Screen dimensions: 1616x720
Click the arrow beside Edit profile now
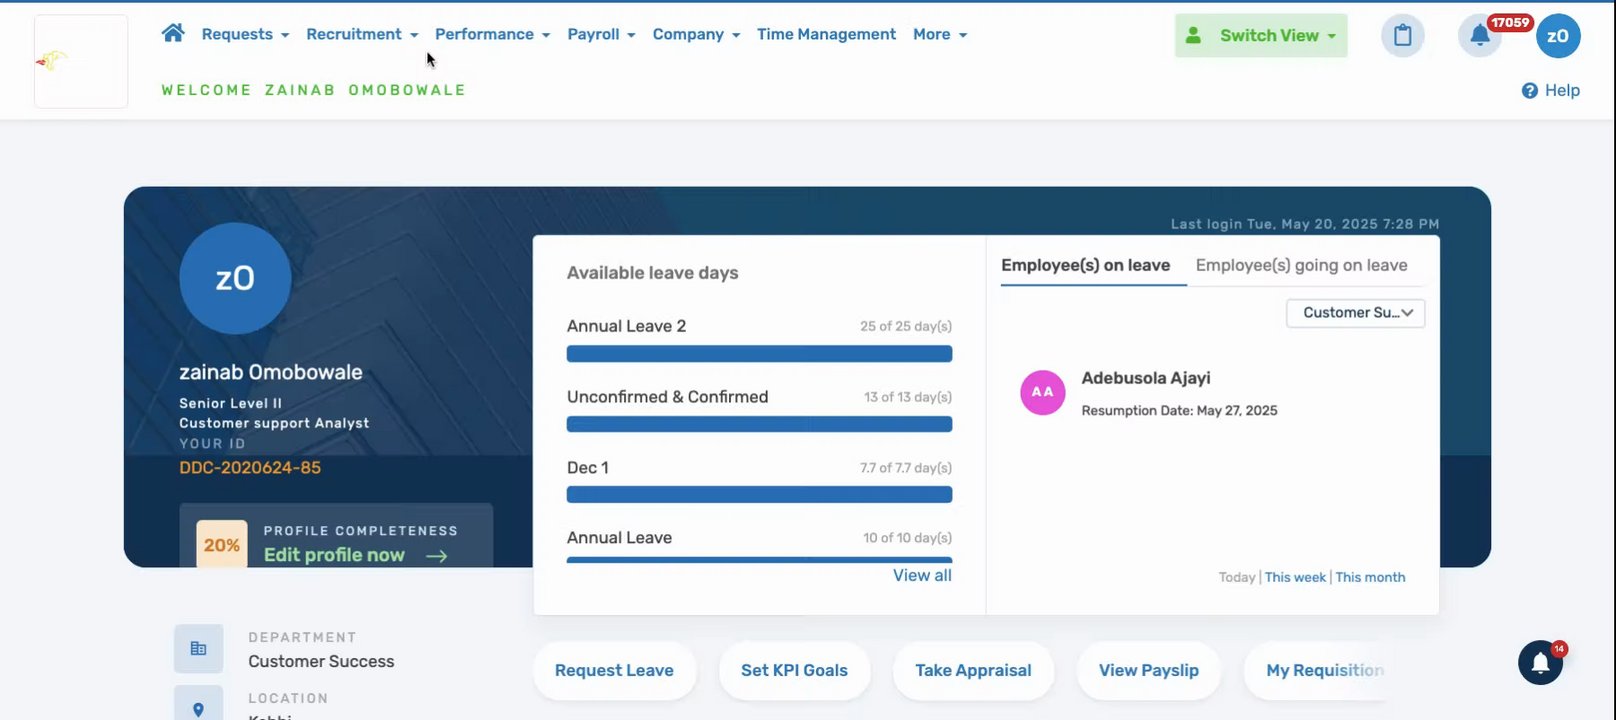click(x=437, y=556)
